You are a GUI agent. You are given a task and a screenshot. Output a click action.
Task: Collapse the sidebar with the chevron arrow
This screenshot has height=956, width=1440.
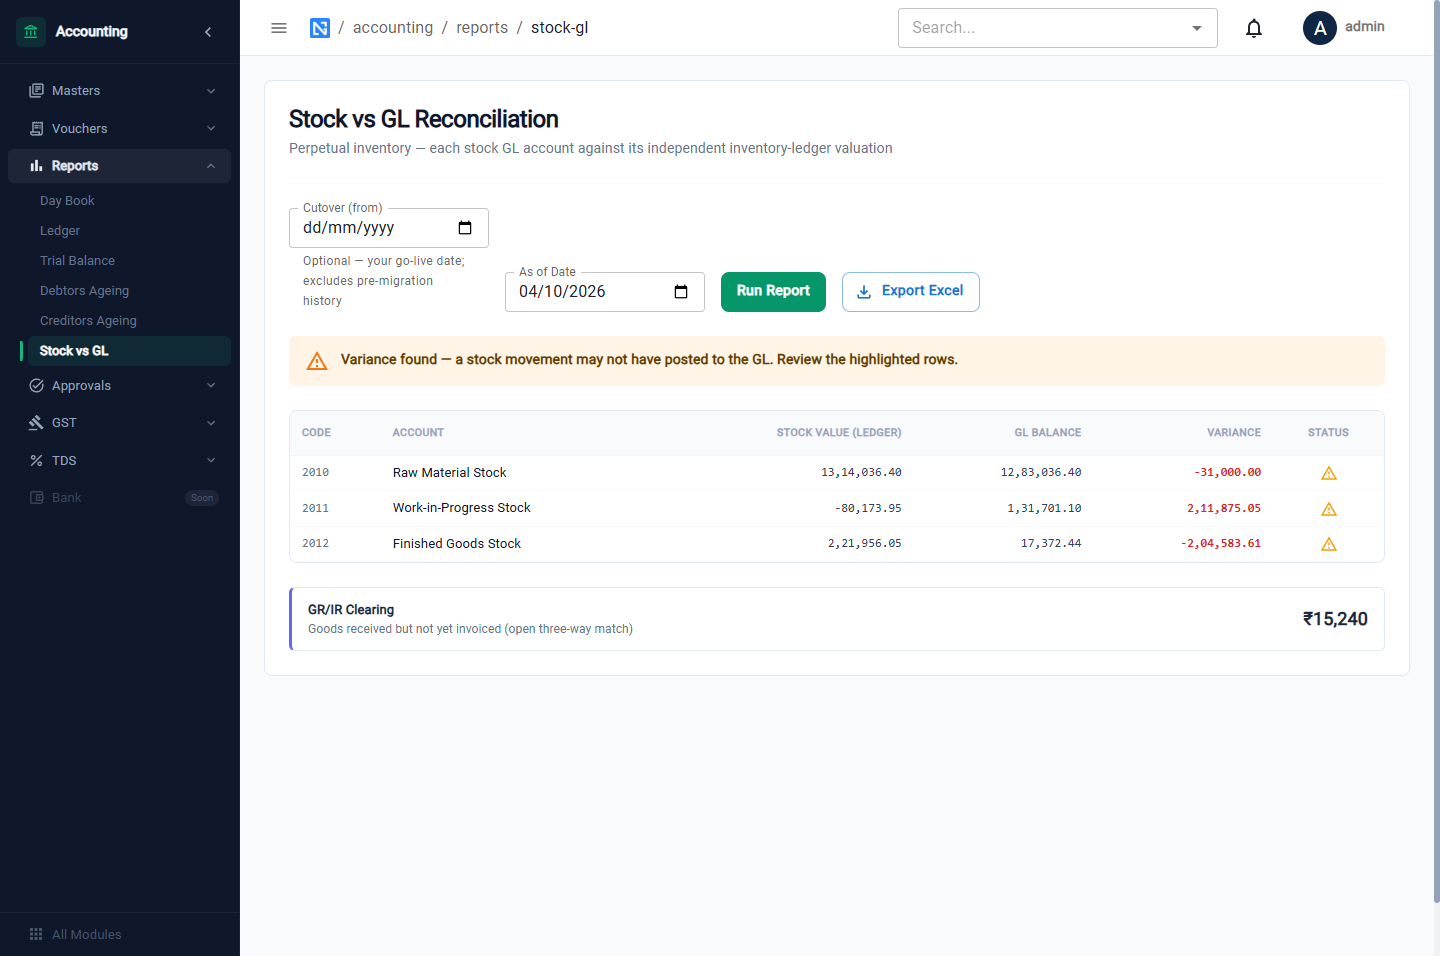[208, 32]
